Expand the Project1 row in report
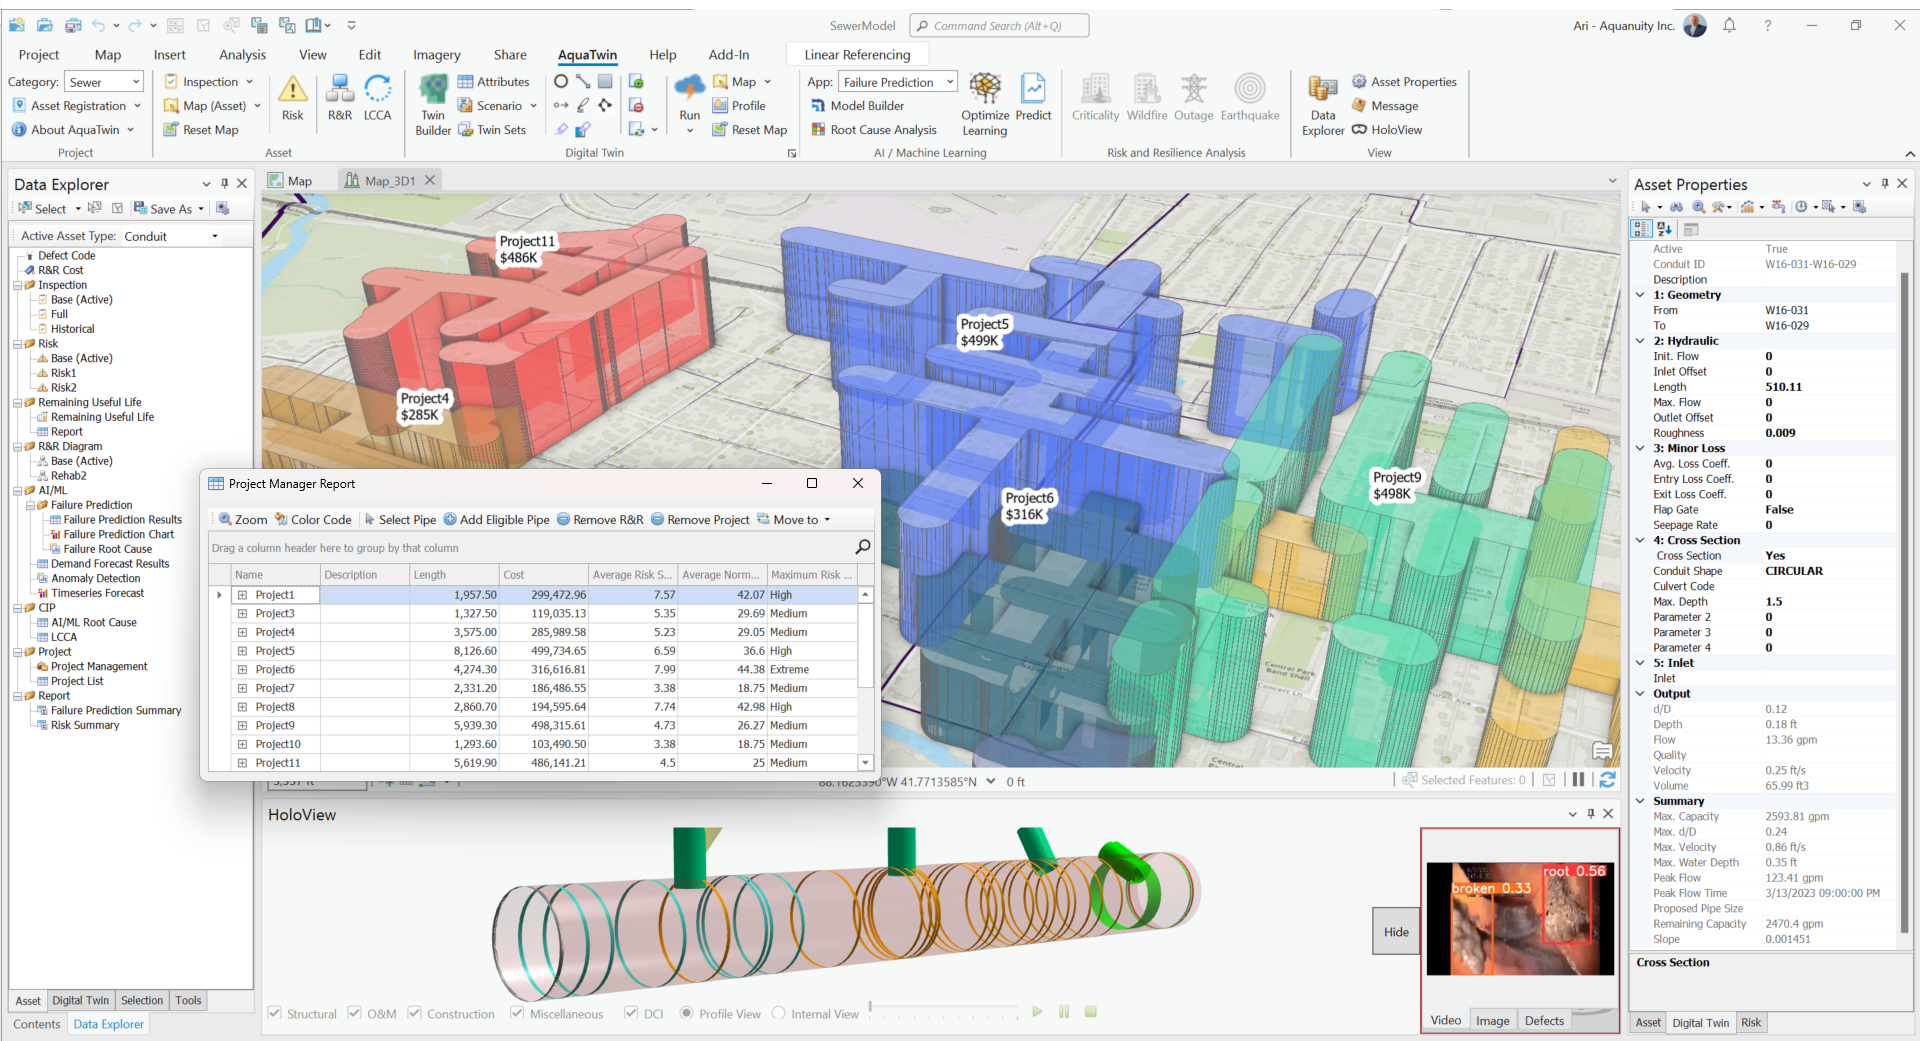Viewport: 1920px width, 1041px height. point(242,595)
